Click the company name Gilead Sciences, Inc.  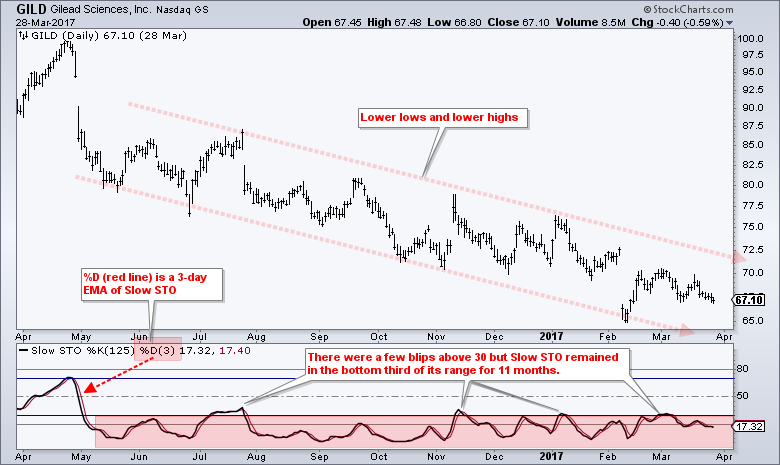100,9
